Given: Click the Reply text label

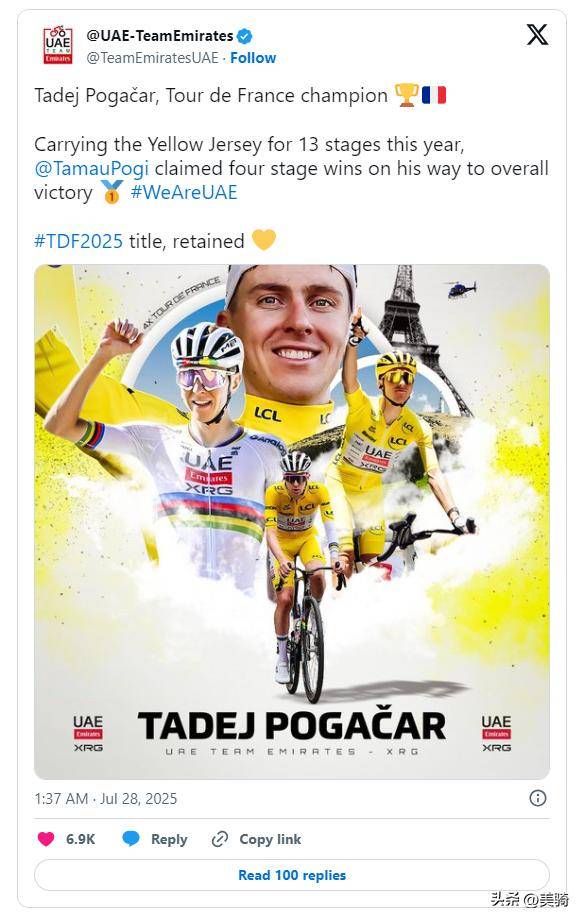Looking at the screenshot, I should [169, 840].
